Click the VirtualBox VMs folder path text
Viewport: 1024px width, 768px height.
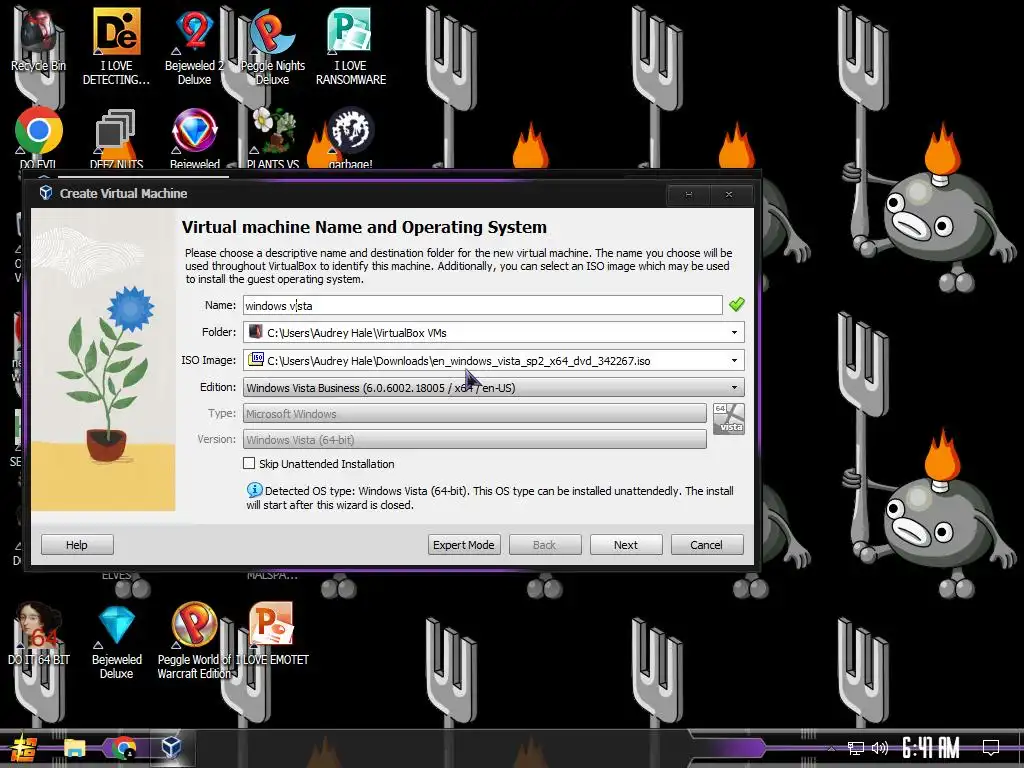point(357,333)
